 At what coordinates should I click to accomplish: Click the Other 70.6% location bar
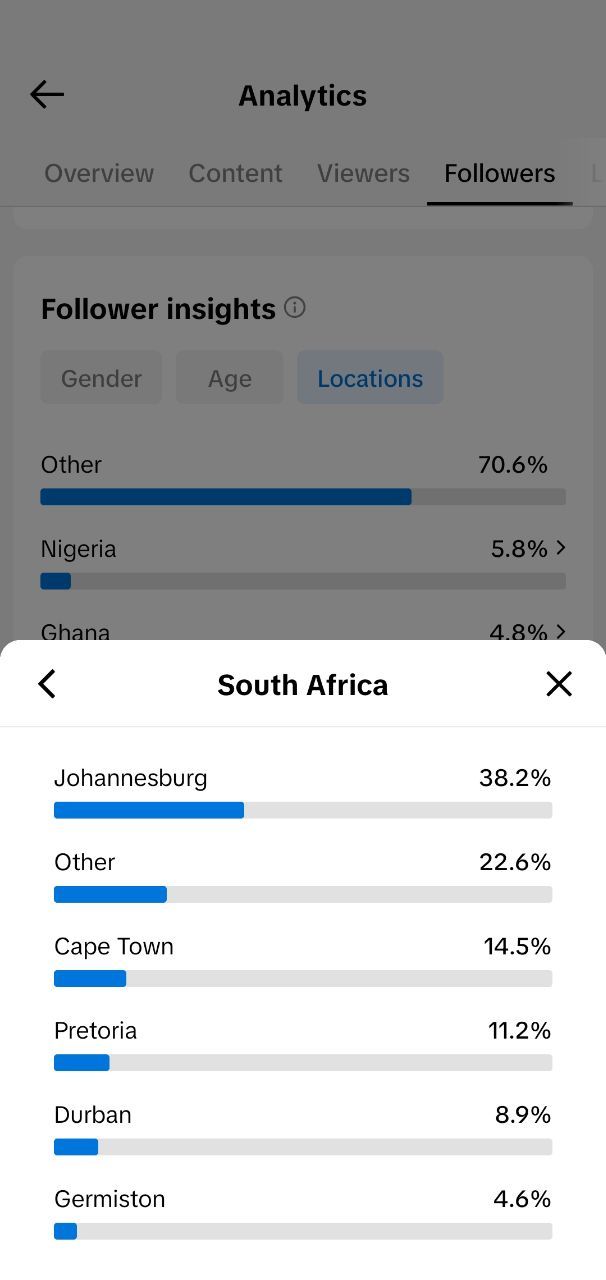pos(303,497)
